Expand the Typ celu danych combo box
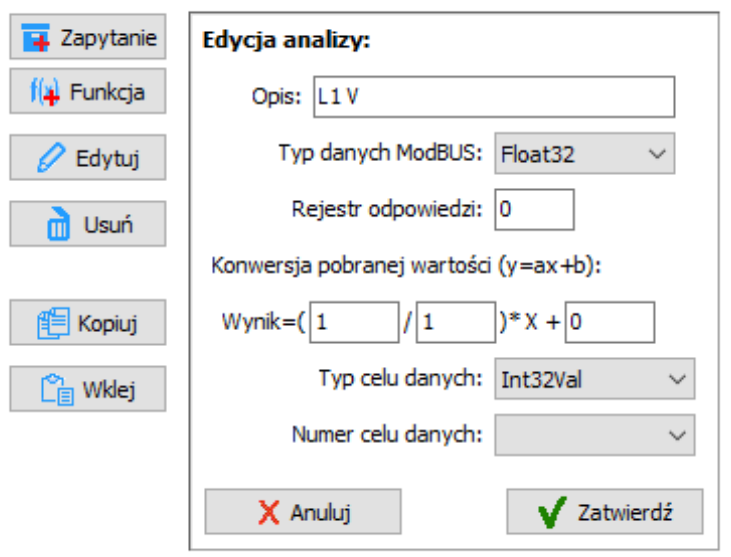This screenshot has height=557, width=731. click(x=594, y=379)
